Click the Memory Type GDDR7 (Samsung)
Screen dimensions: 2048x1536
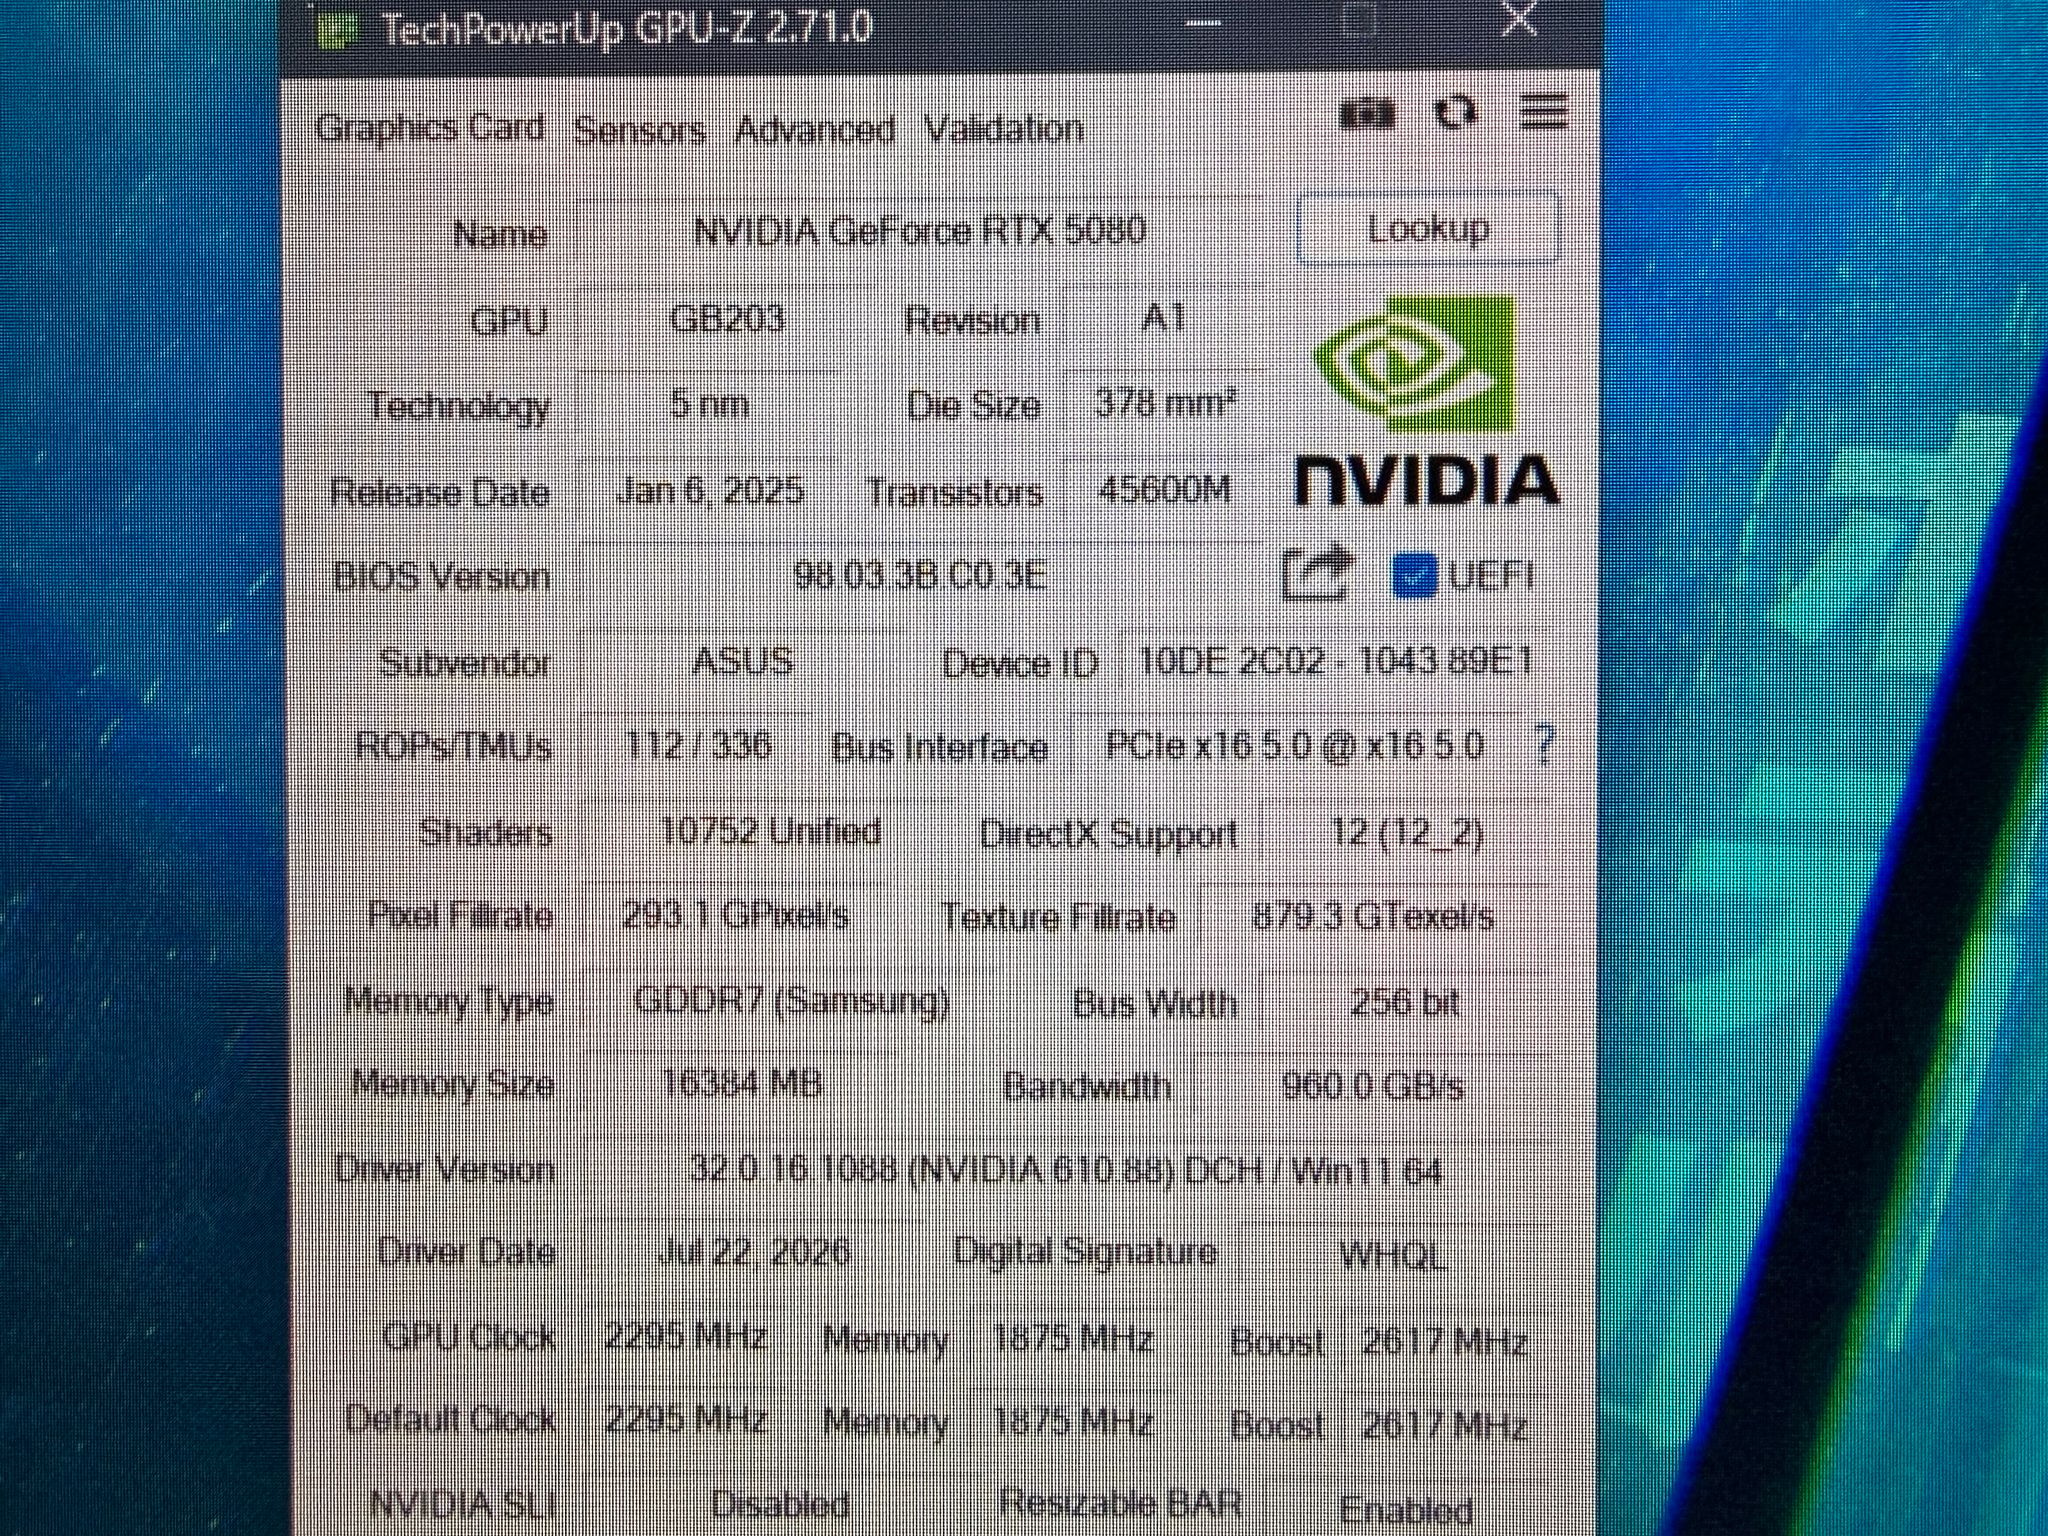coord(792,1000)
